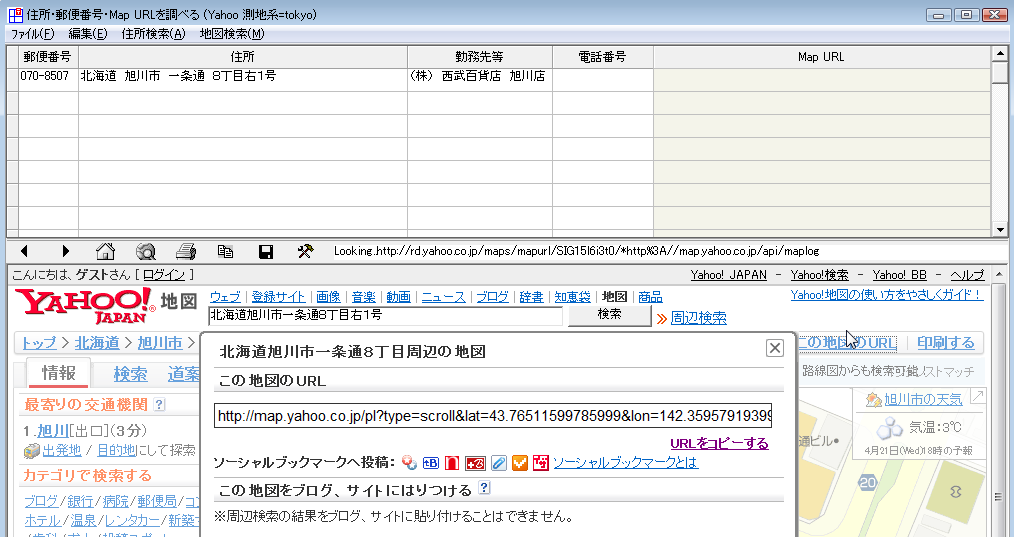Click the 検索 search button
Image resolution: width=1014 pixels, height=537 pixels.
609,315
